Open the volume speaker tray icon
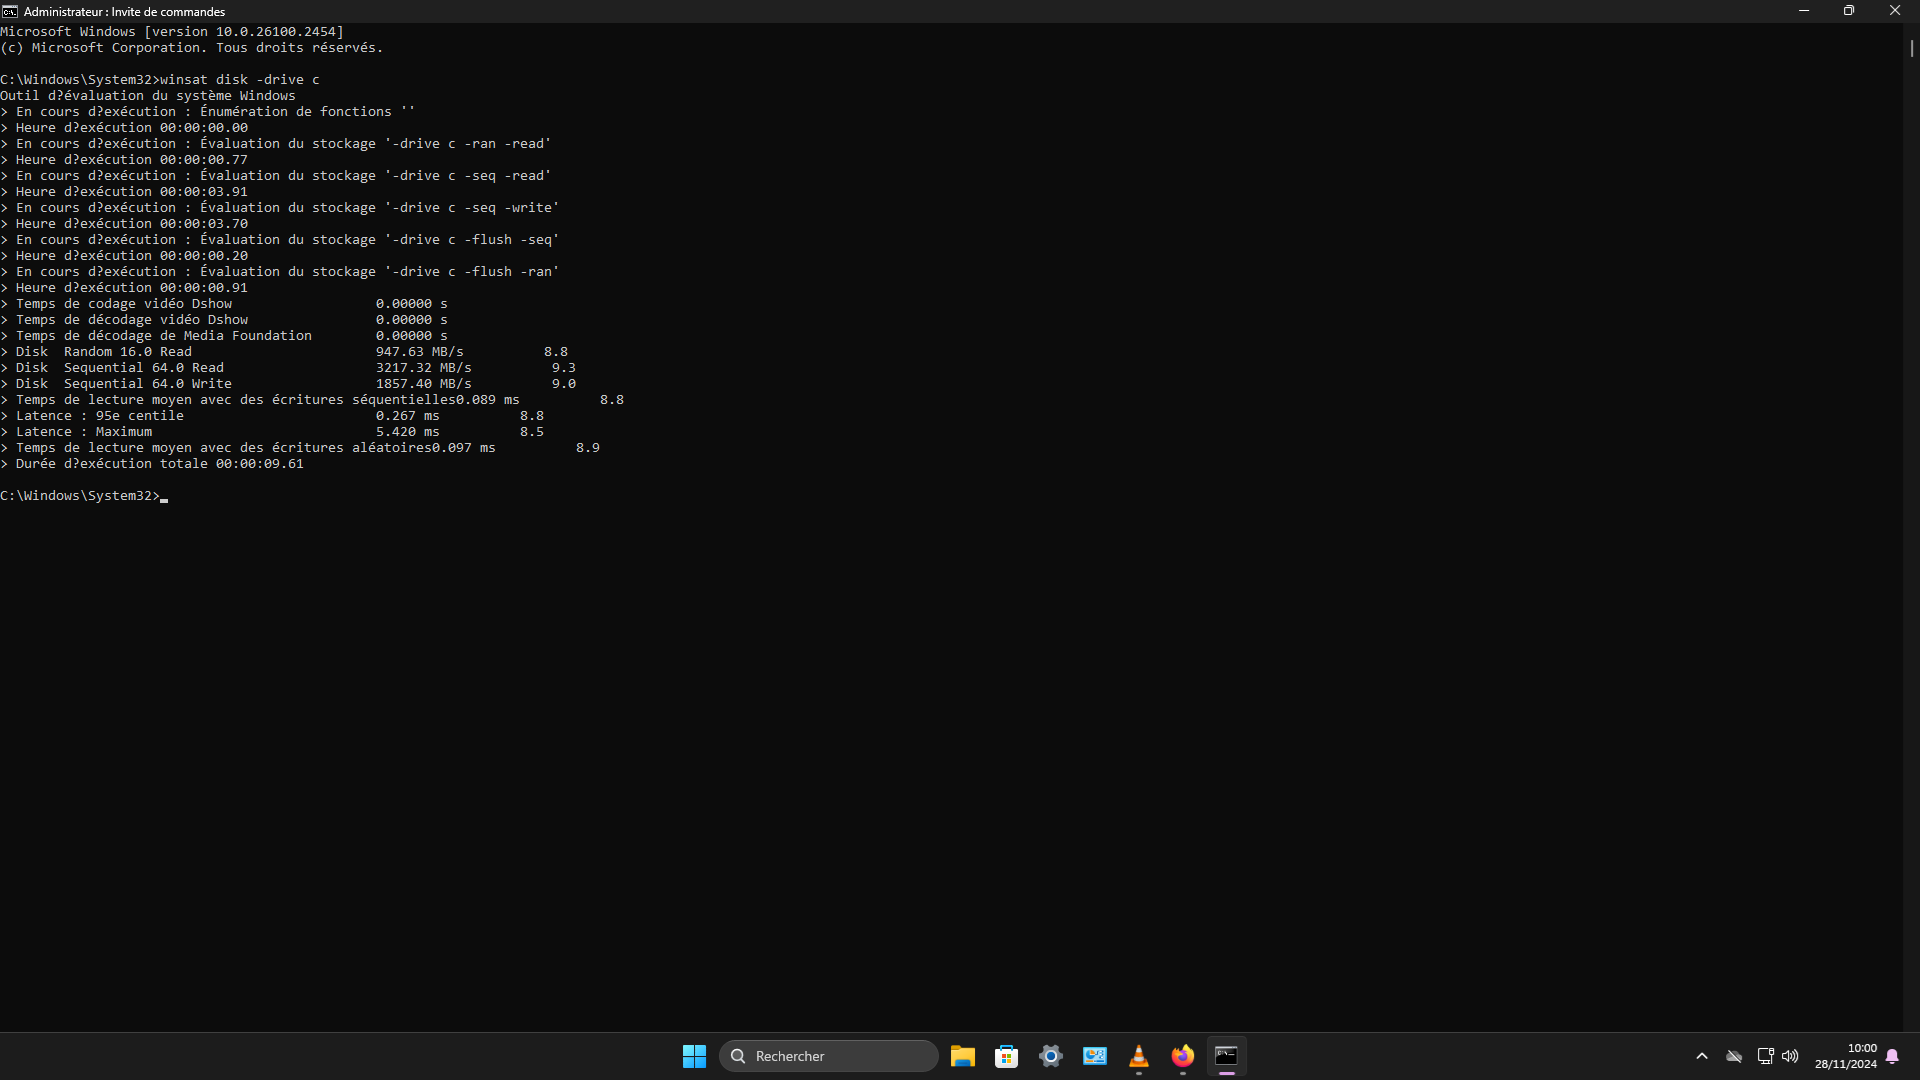 tap(1790, 1056)
